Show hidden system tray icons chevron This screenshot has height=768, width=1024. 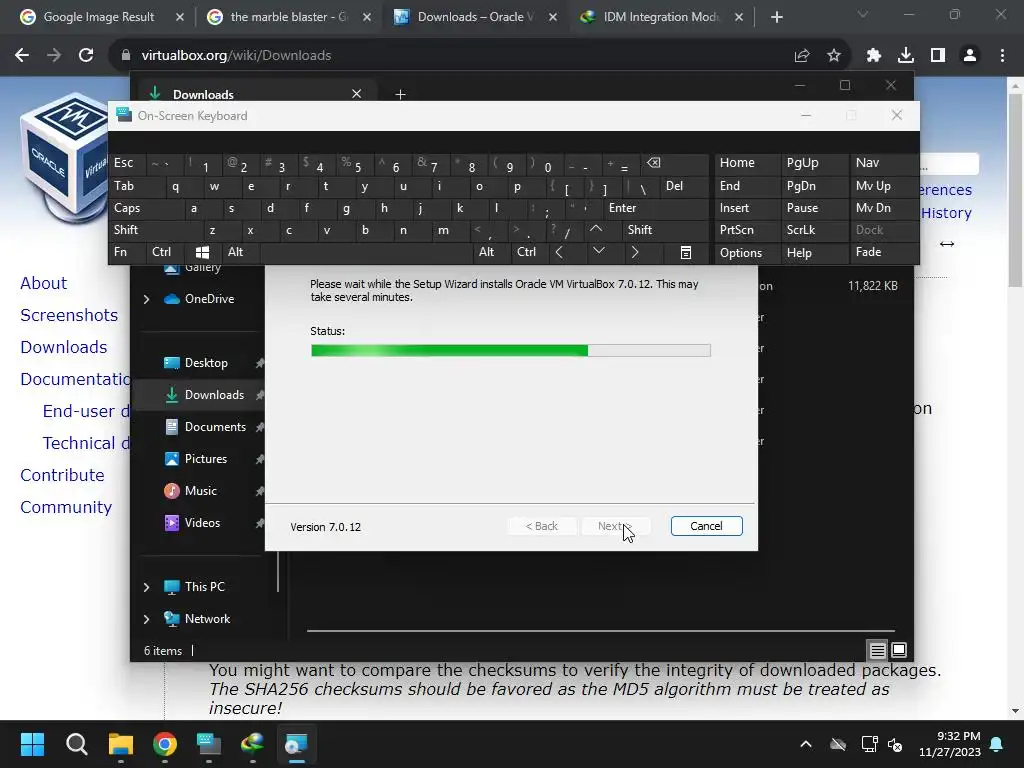tap(806, 744)
